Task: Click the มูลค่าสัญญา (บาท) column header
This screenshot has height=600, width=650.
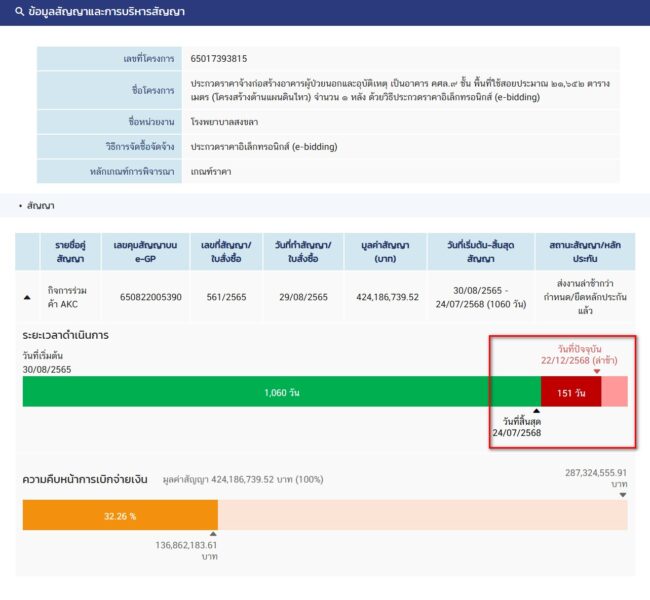Action: (x=386, y=251)
